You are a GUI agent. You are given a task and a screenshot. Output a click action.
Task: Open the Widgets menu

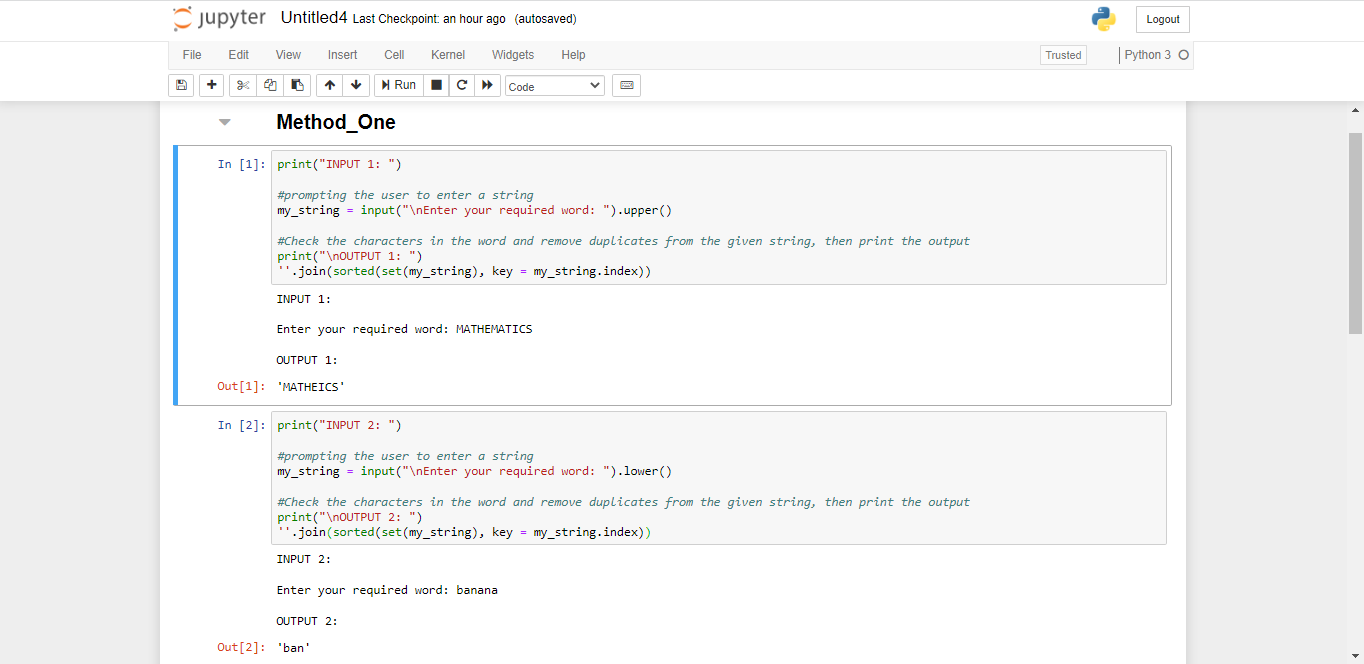click(x=513, y=55)
